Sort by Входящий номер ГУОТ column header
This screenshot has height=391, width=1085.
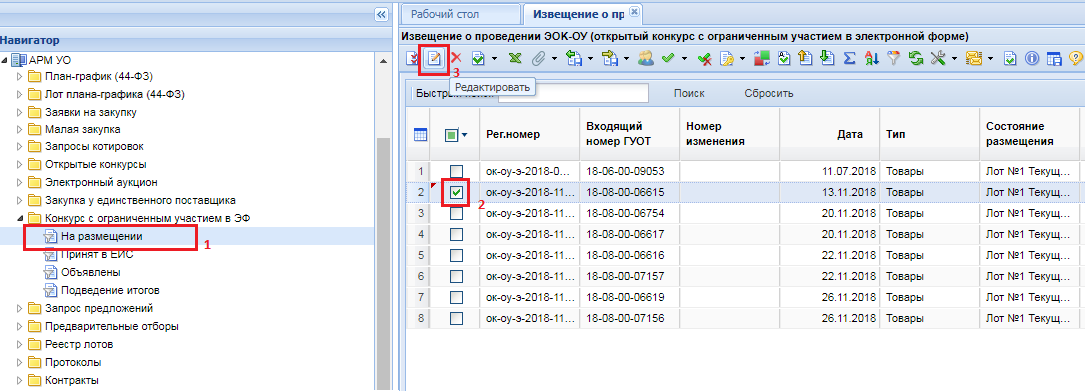[629, 135]
